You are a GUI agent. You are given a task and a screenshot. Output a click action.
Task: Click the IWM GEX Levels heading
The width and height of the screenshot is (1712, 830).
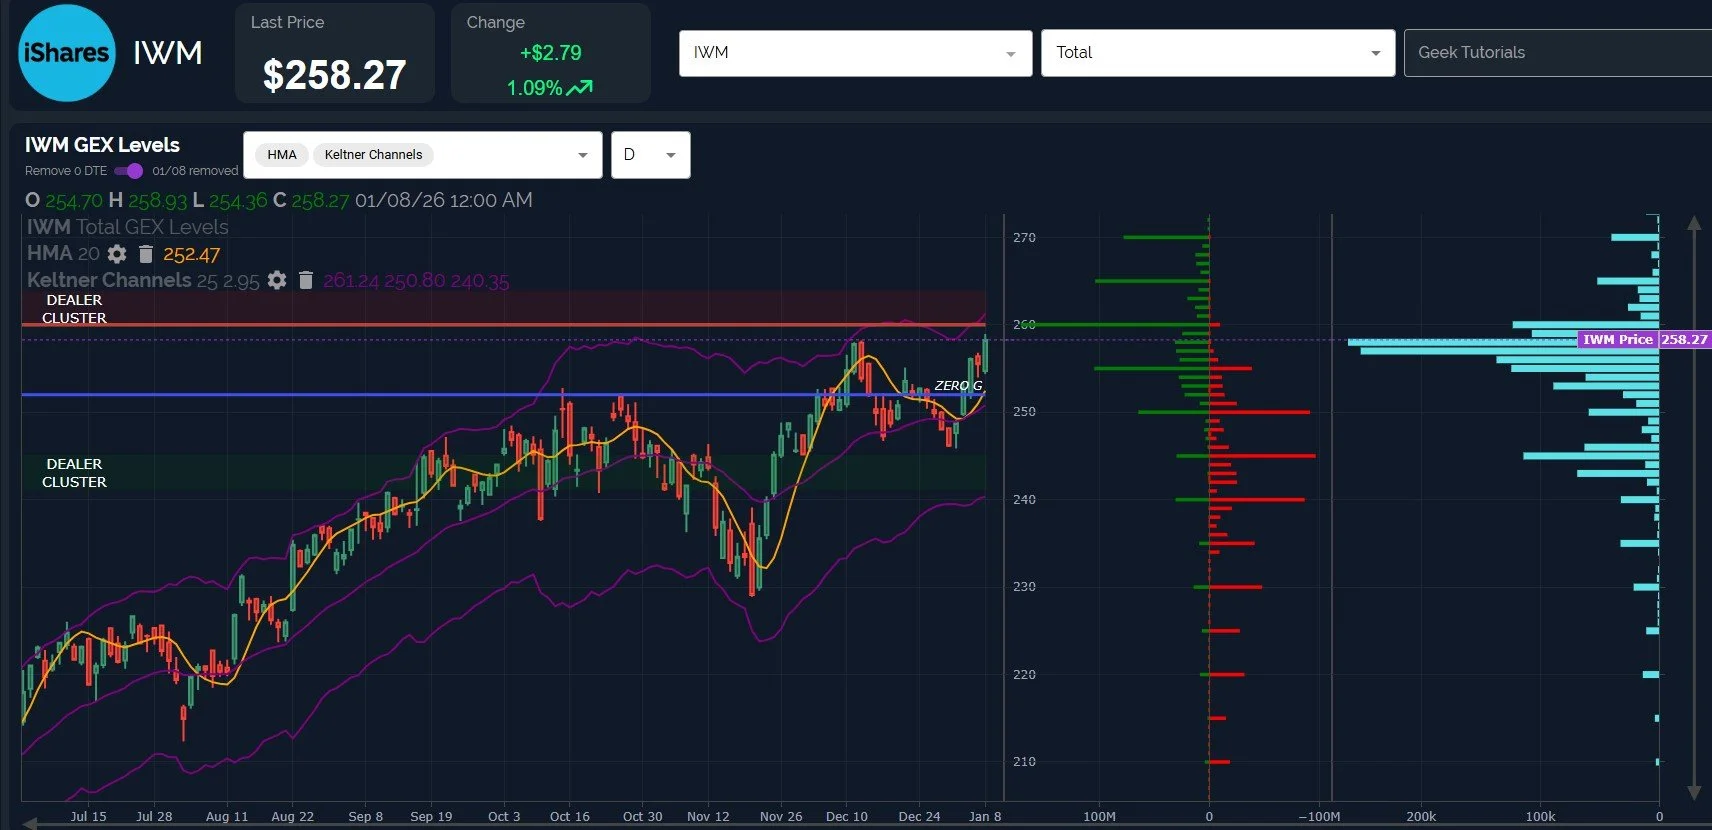click(102, 145)
